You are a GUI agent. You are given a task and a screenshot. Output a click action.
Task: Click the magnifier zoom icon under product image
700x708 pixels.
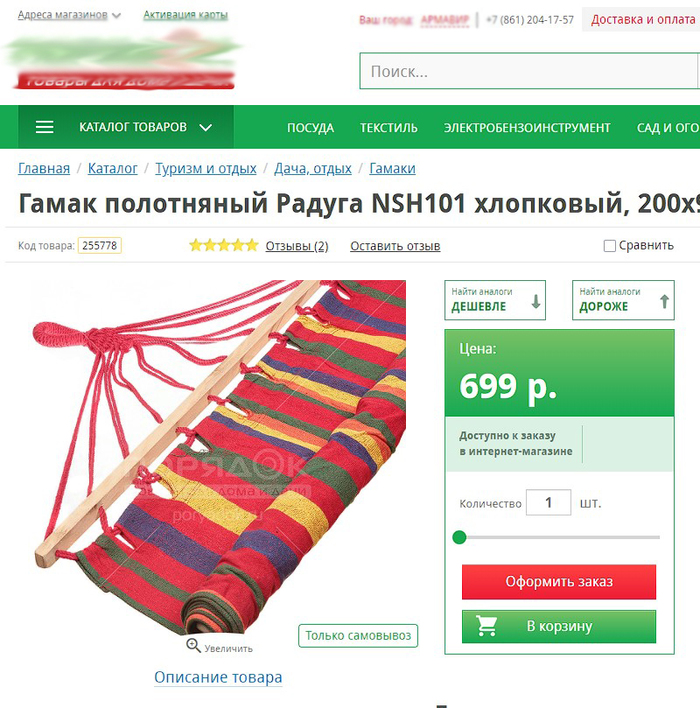(x=193, y=645)
